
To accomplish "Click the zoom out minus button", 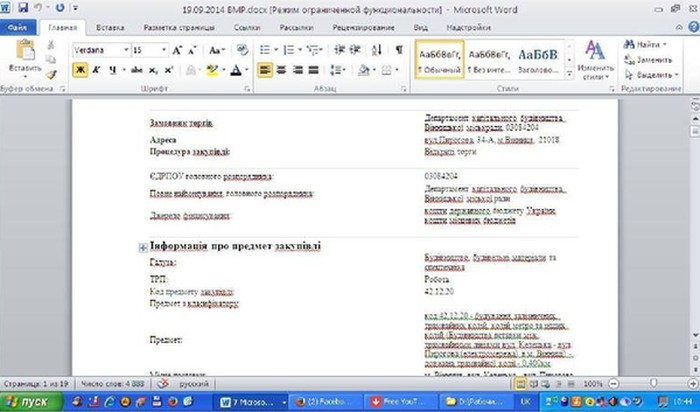I will [613, 383].
